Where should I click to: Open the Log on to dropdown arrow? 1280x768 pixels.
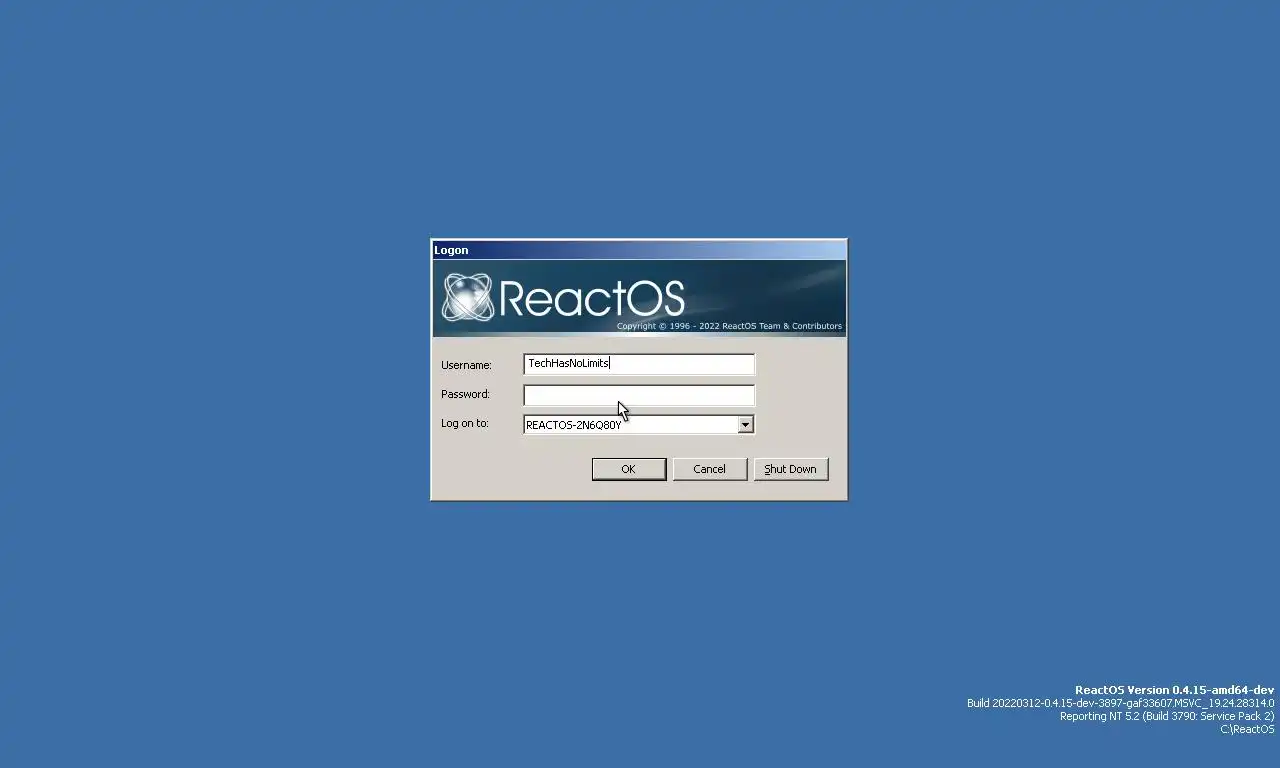click(x=745, y=425)
